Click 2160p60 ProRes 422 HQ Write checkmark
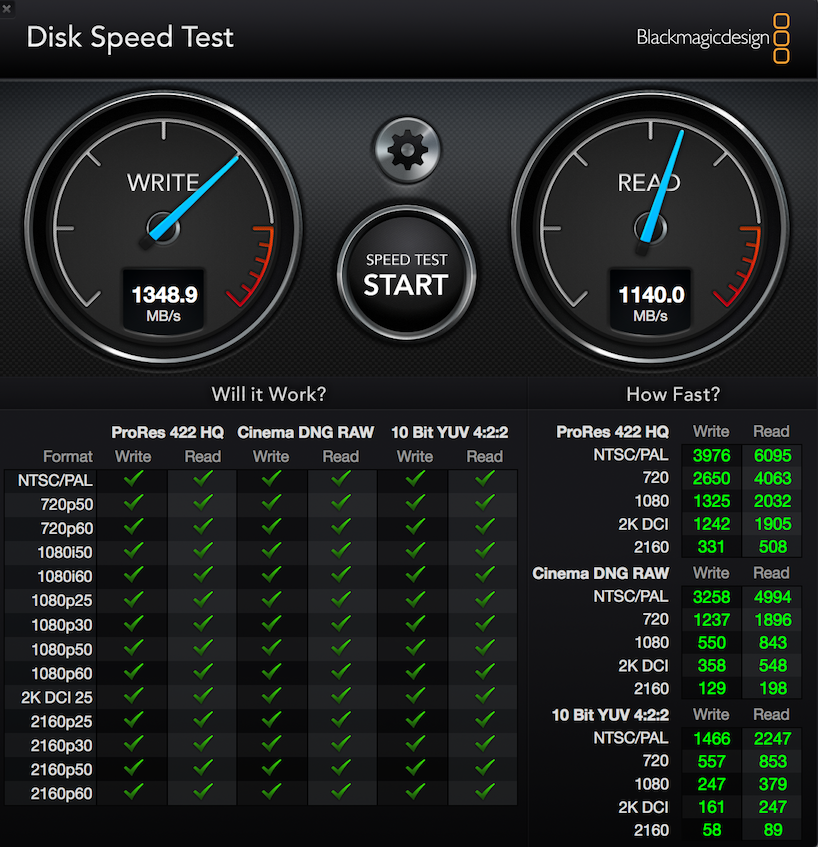The width and height of the screenshot is (818, 847). [x=133, y=792]
